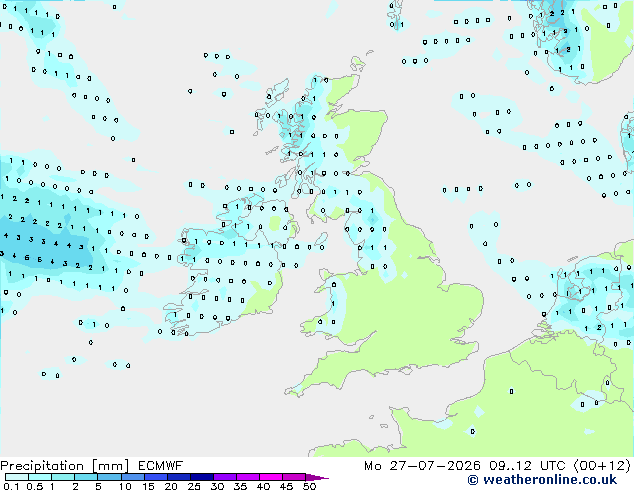The image size is (634, 490).
Task: Click the '30' legend value label
Action: pos(217,486)
